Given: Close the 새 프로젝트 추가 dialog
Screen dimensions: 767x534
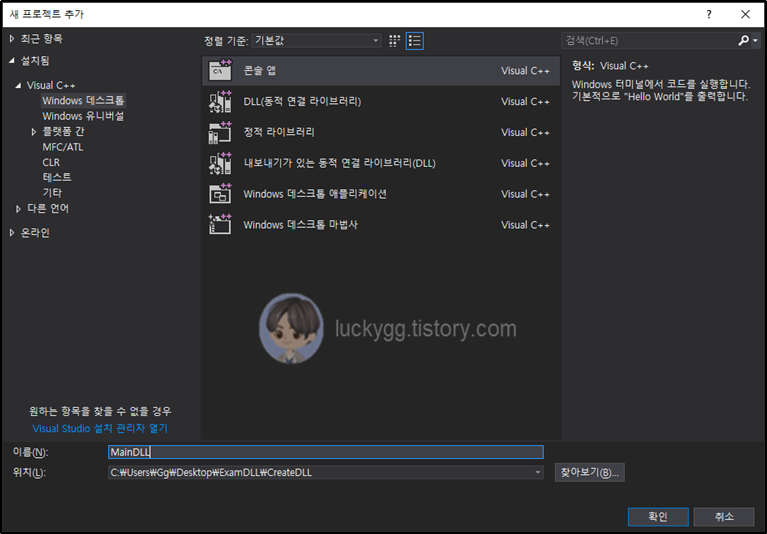Looking at the screenshot, I should [745, 14].
